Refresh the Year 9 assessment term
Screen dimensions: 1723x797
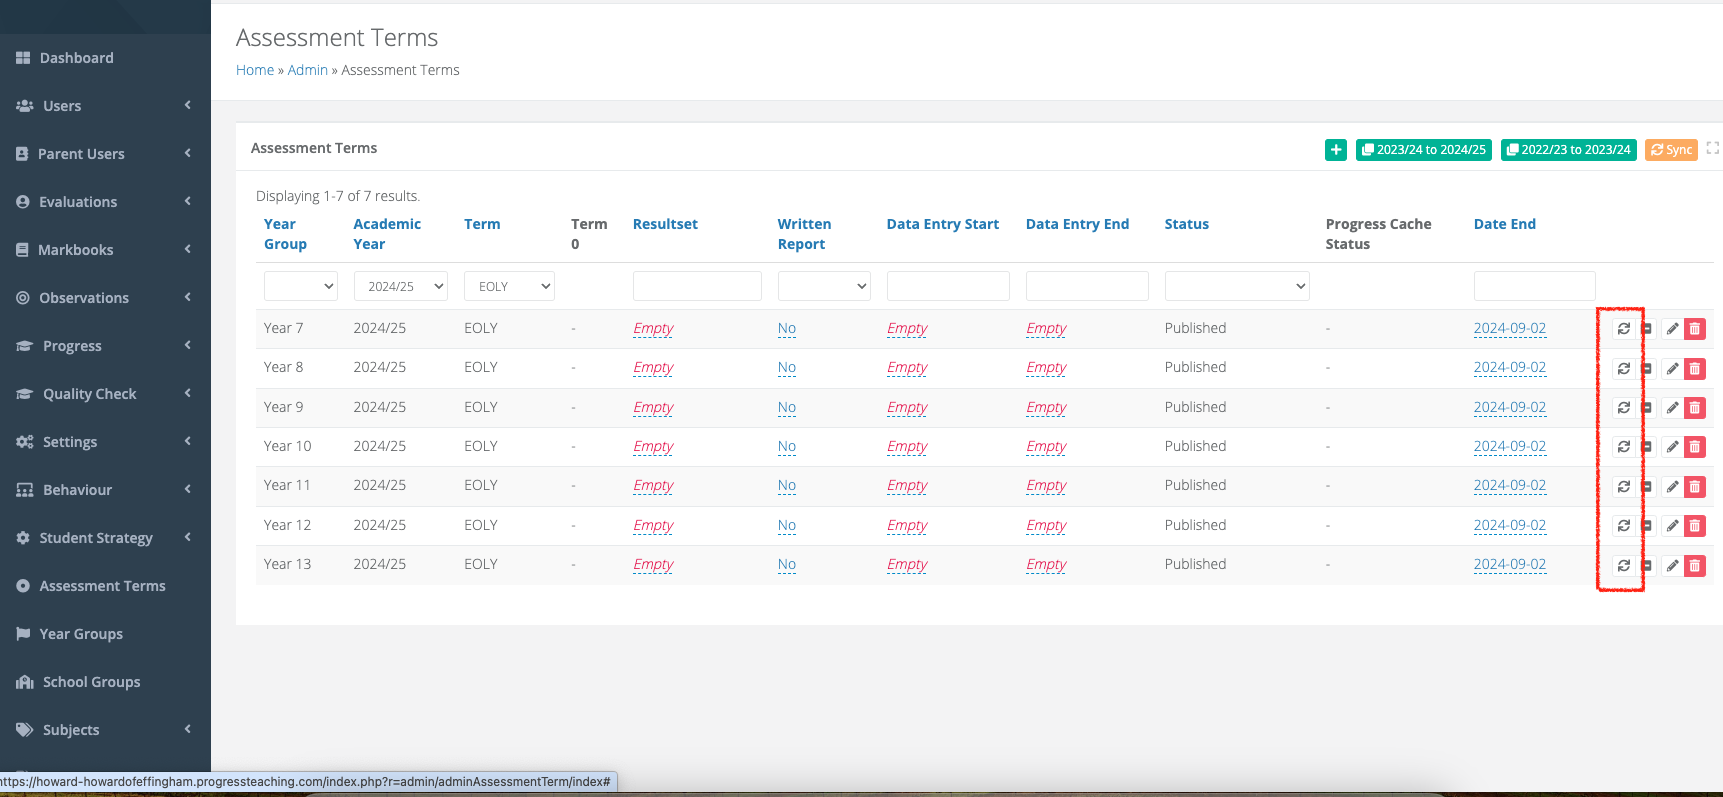click(x=1624, y=408)
